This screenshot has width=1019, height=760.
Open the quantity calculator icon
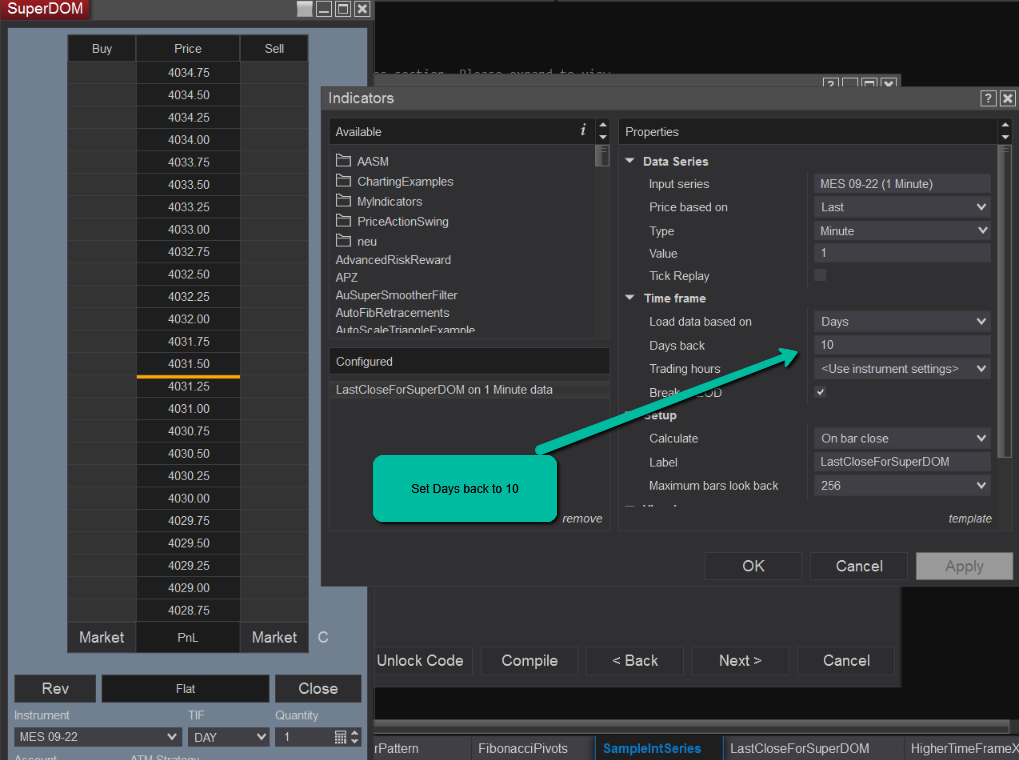coord(341,737)
